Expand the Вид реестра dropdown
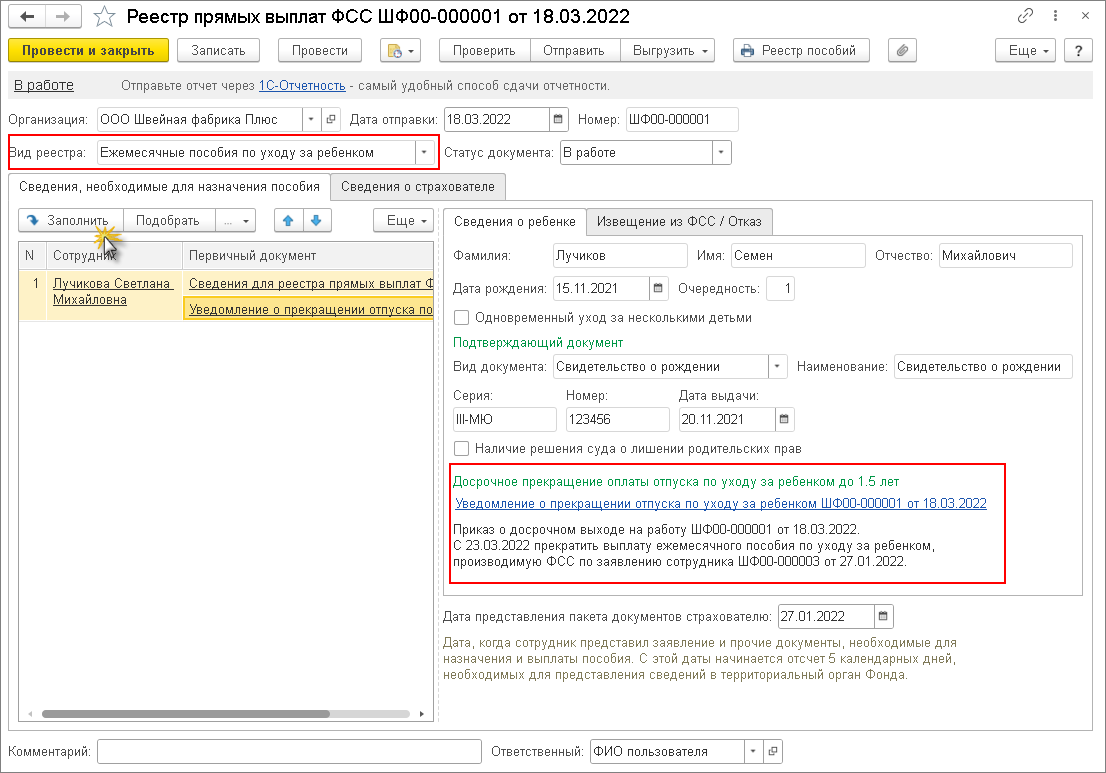Viewport: 1106px width, 773px height. [426, 153]
